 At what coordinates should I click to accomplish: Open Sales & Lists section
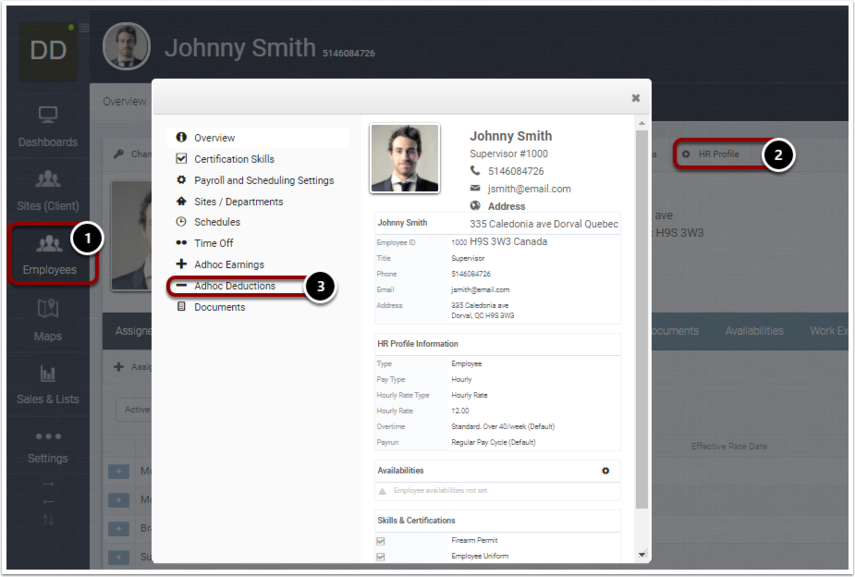[48, 385]
